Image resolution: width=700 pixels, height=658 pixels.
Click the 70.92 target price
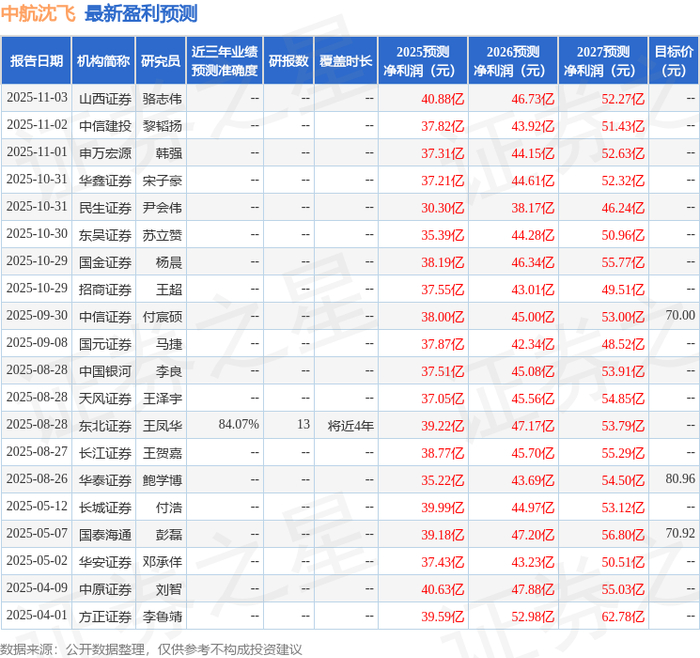point(680,533)
